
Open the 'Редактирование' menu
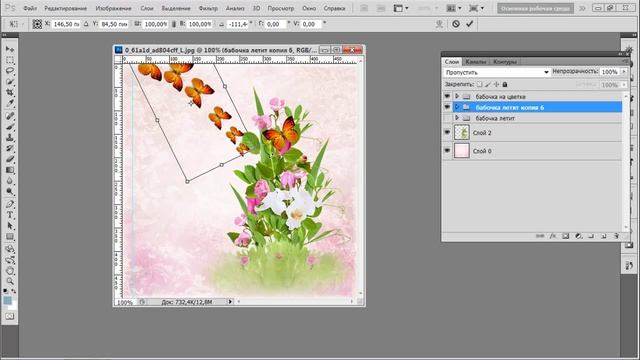[x=65, y=8]
